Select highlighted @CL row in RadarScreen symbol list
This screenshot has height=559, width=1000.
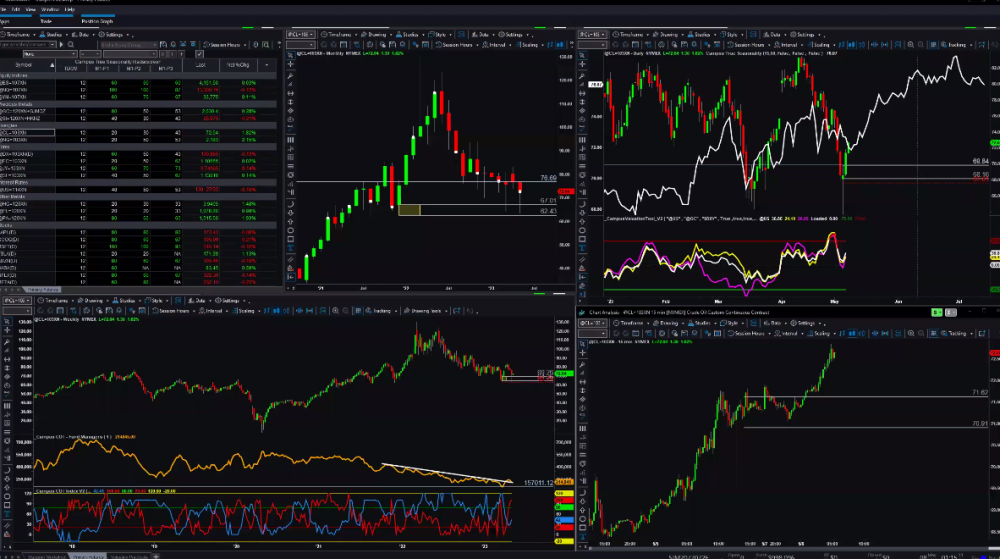pyautogui.click(x=27, y=133)
